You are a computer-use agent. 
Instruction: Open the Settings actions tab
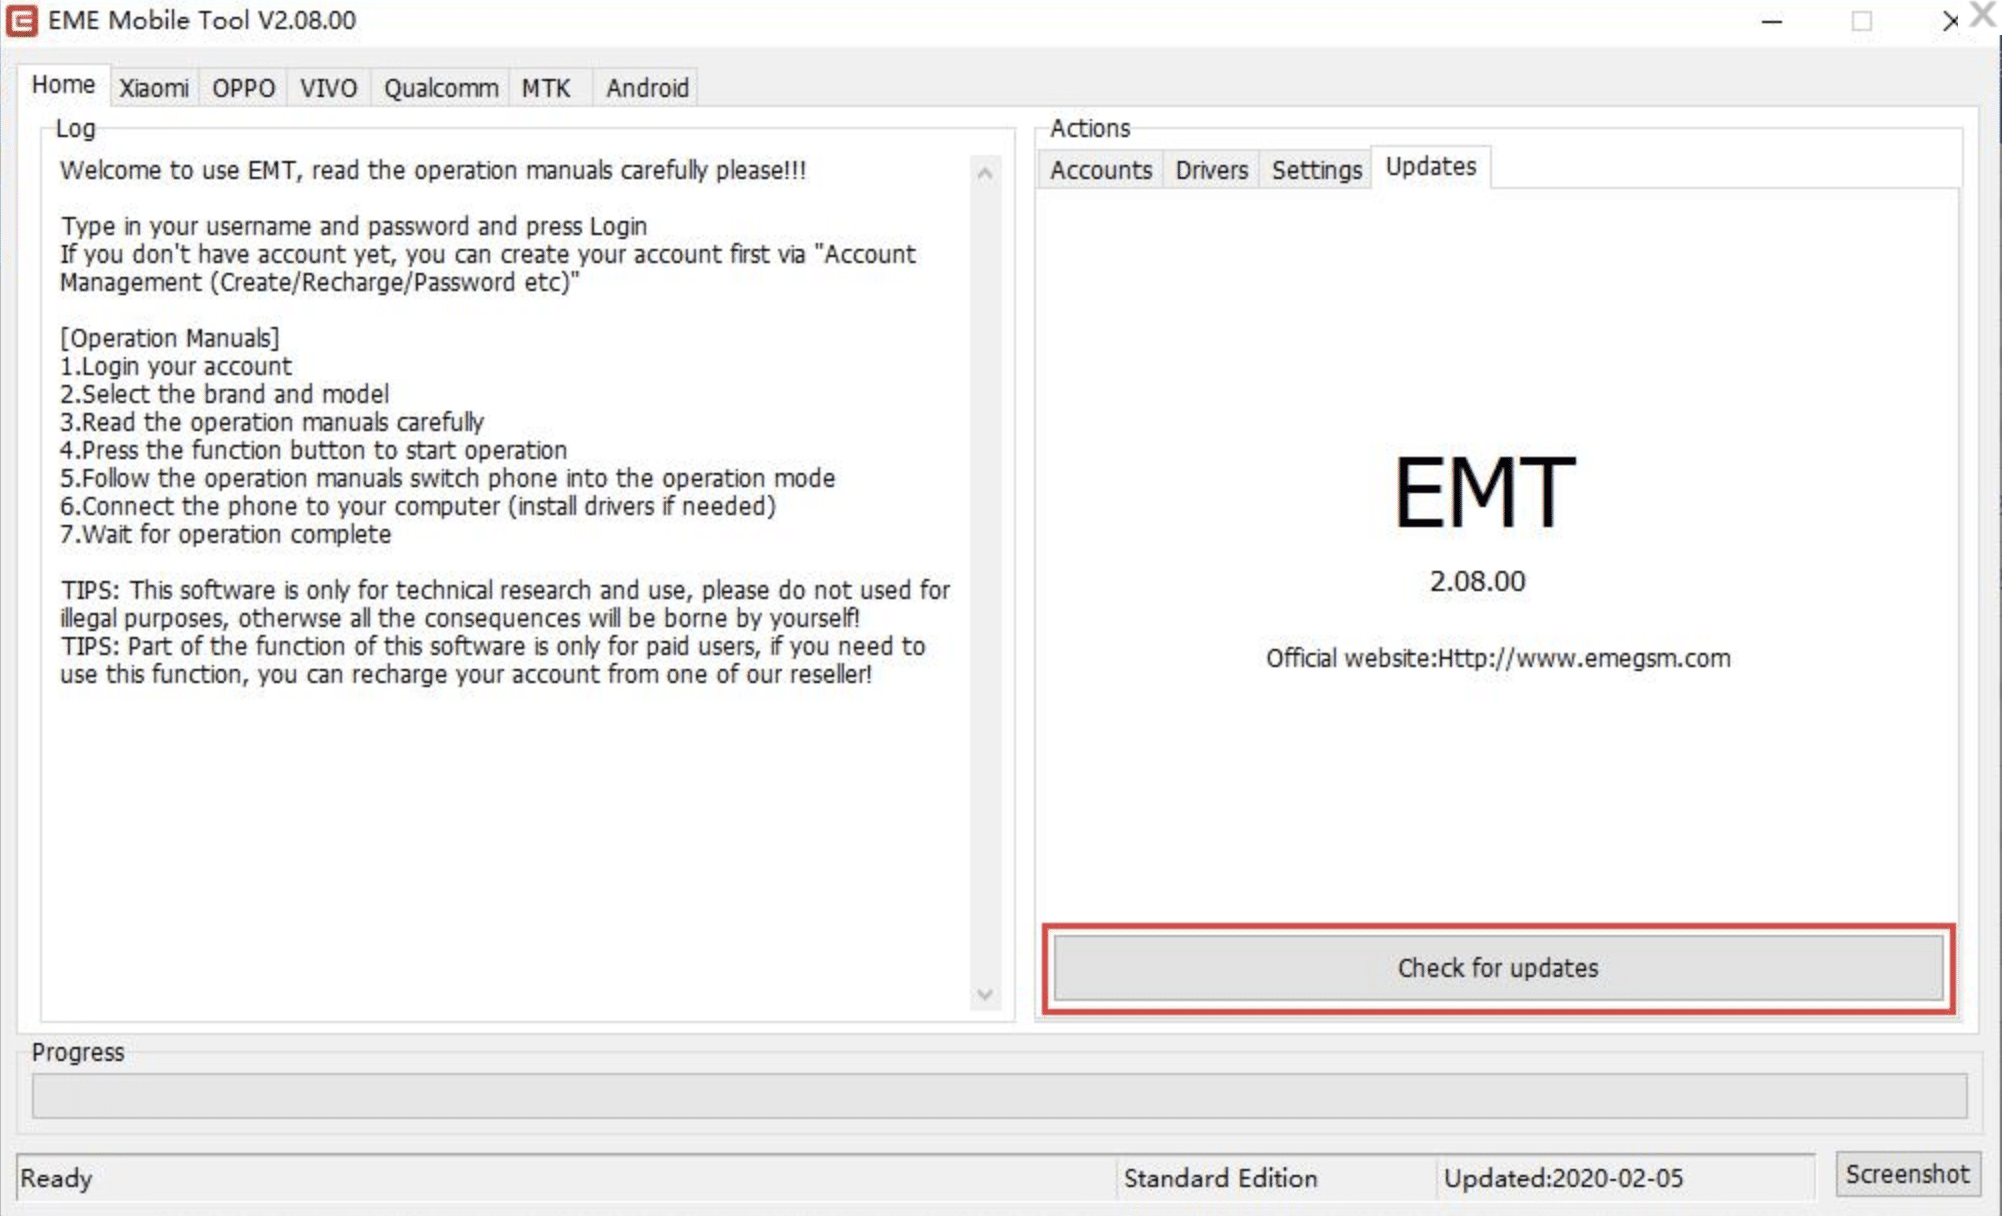pyautogui.click(x=1316, y=170)
